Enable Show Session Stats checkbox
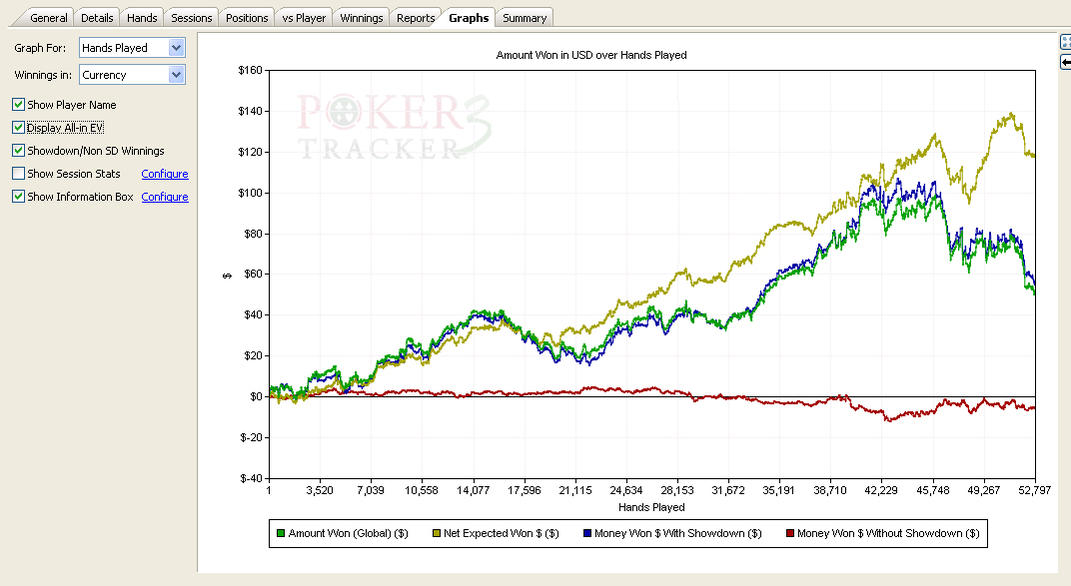Screen dimensions: 1071x586 (x=19, y=174)
